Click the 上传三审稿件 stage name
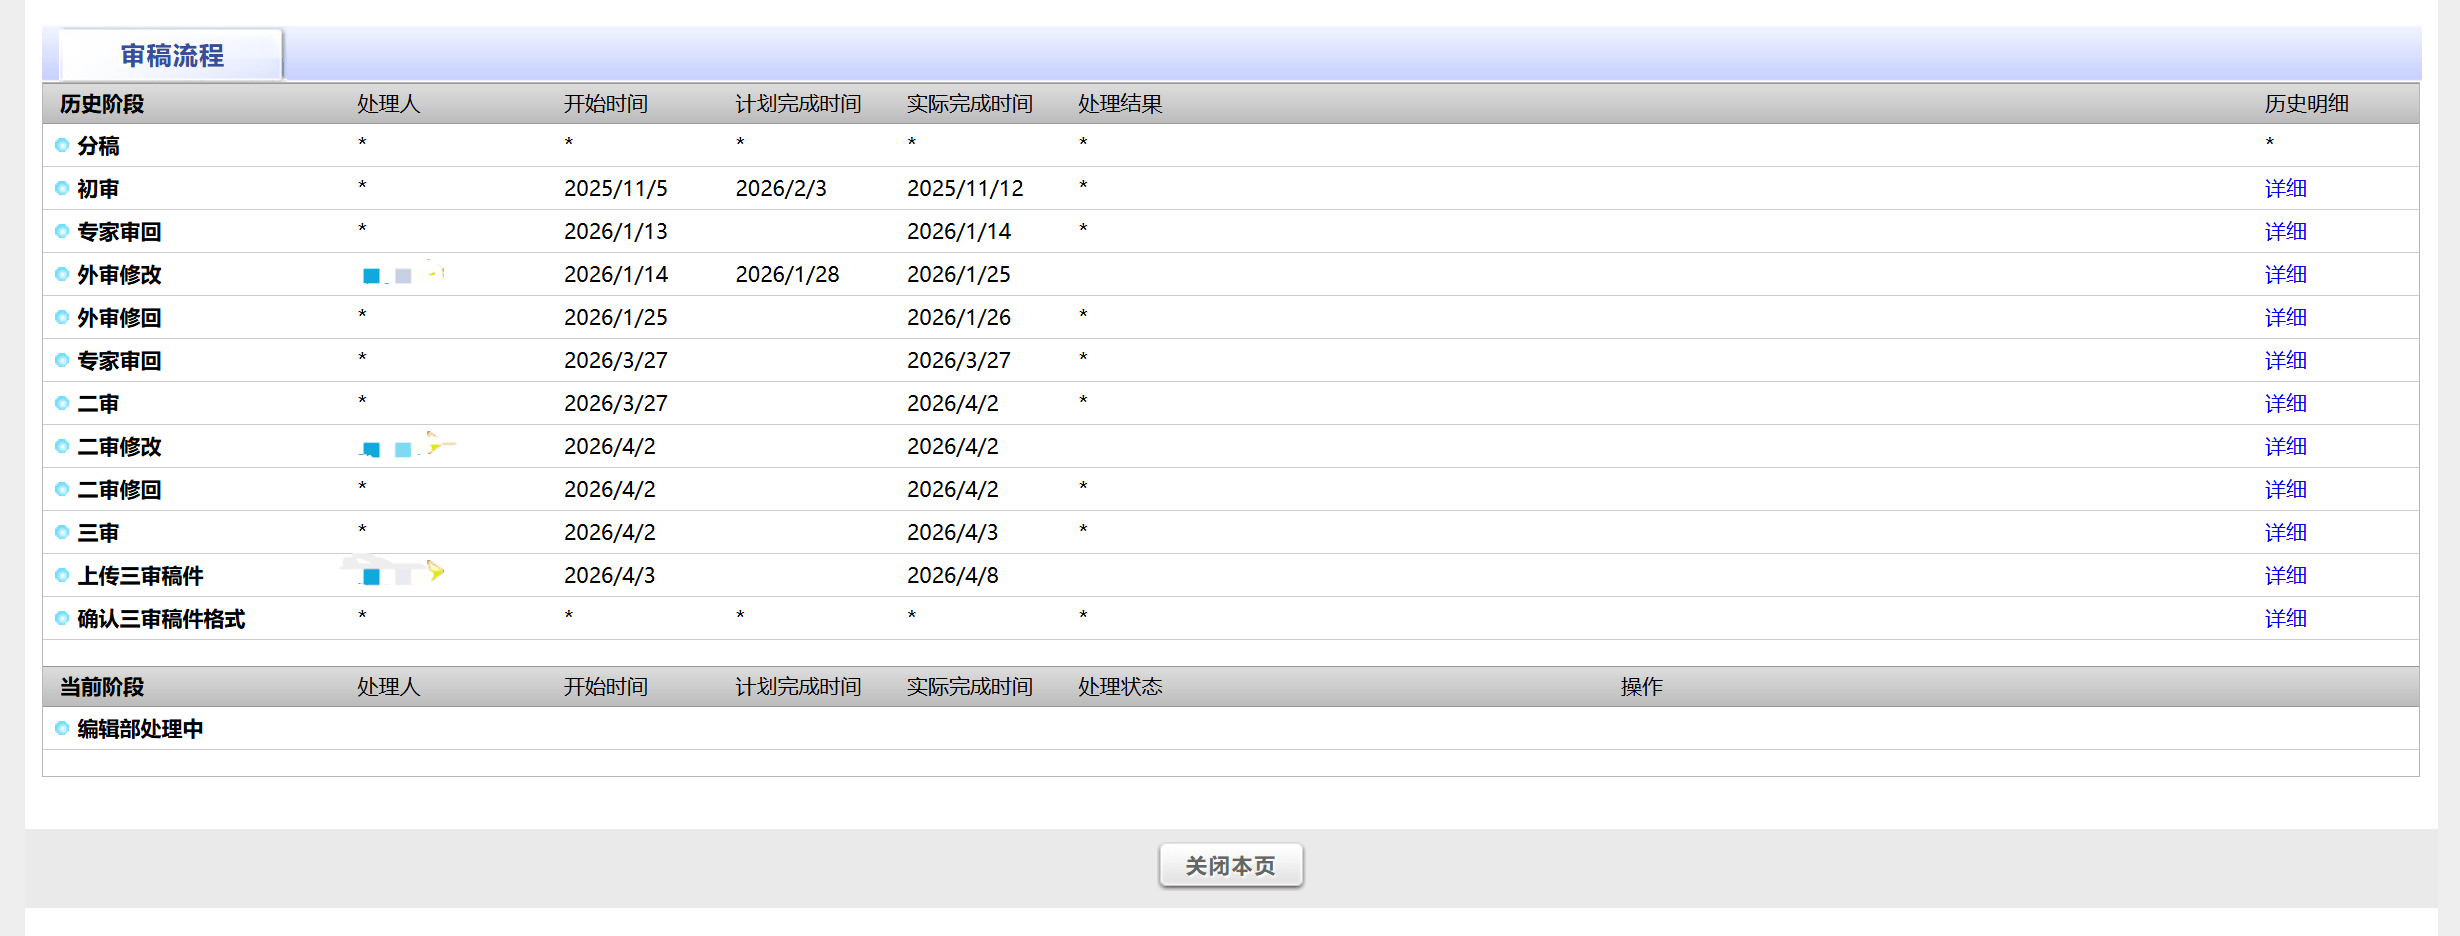Screen dimensions: 2460x936 [x=140, y=576]
